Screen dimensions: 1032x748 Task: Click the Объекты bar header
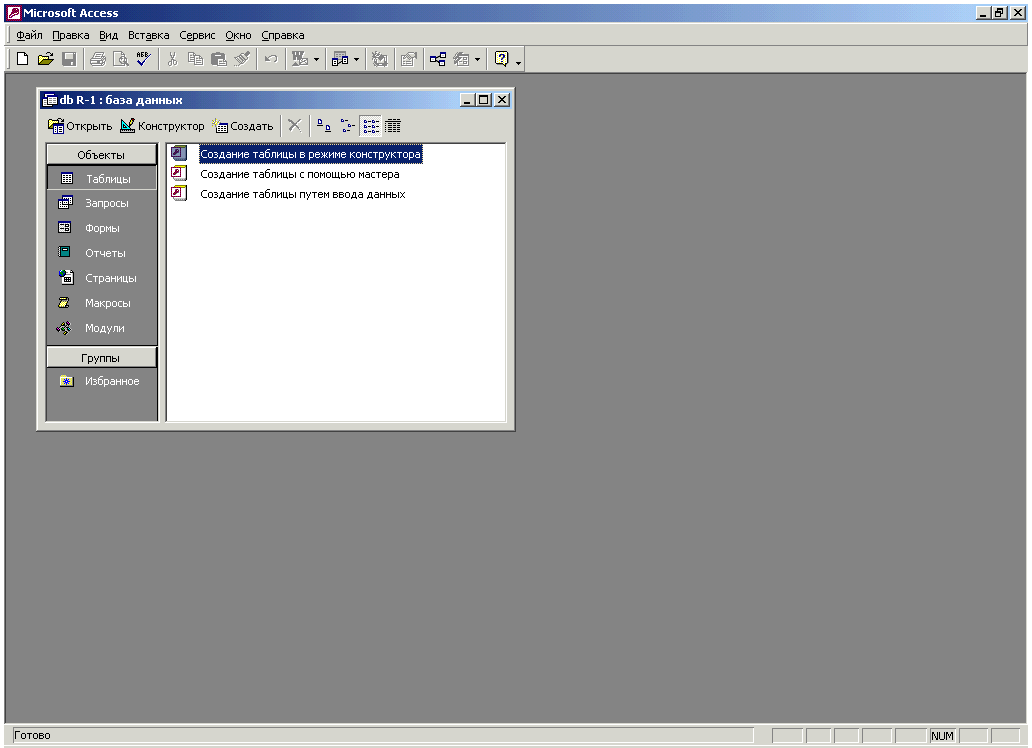[101, 155]
